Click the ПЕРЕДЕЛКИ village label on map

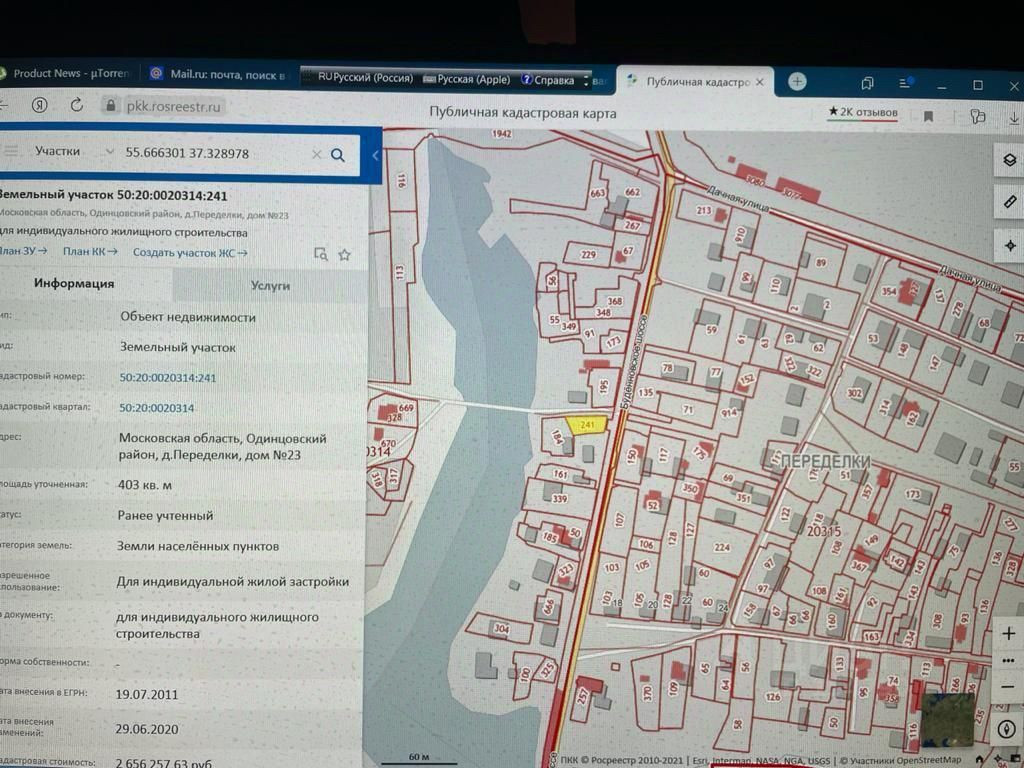(x=825, y=462)
